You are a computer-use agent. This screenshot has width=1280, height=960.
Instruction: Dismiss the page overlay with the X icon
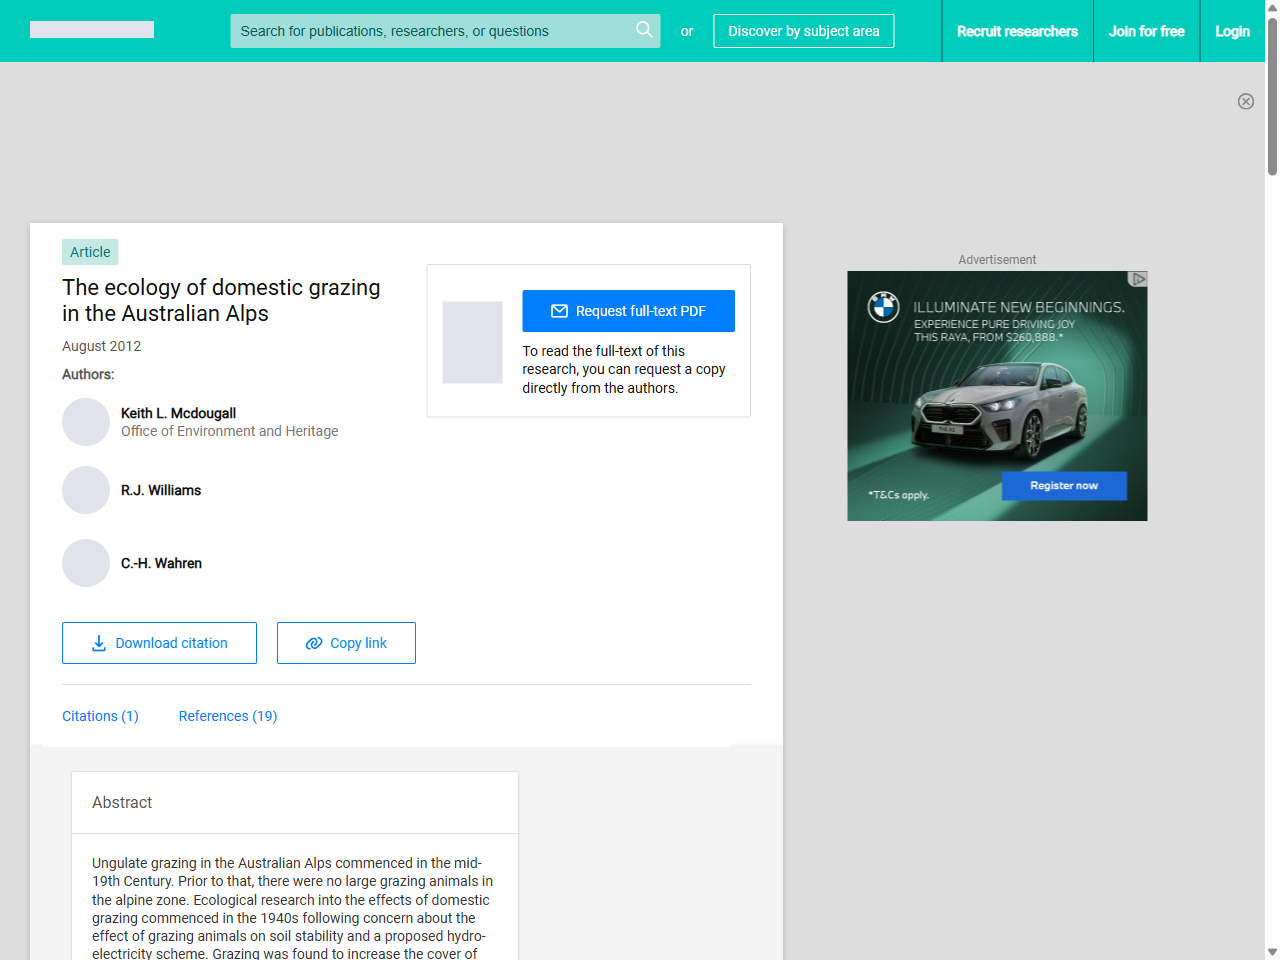pyautogui.click(x=1246, y=101)
